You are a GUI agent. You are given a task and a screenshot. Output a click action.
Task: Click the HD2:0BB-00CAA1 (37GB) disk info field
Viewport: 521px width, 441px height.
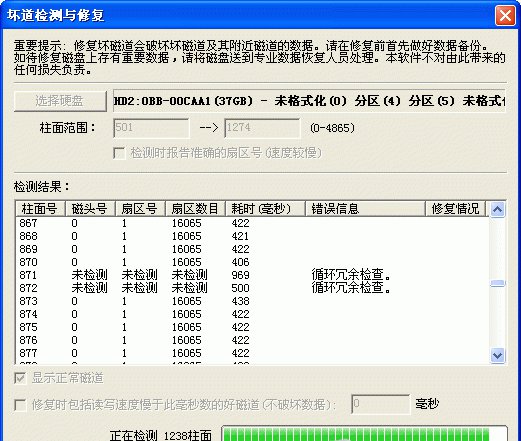(309, 101)
